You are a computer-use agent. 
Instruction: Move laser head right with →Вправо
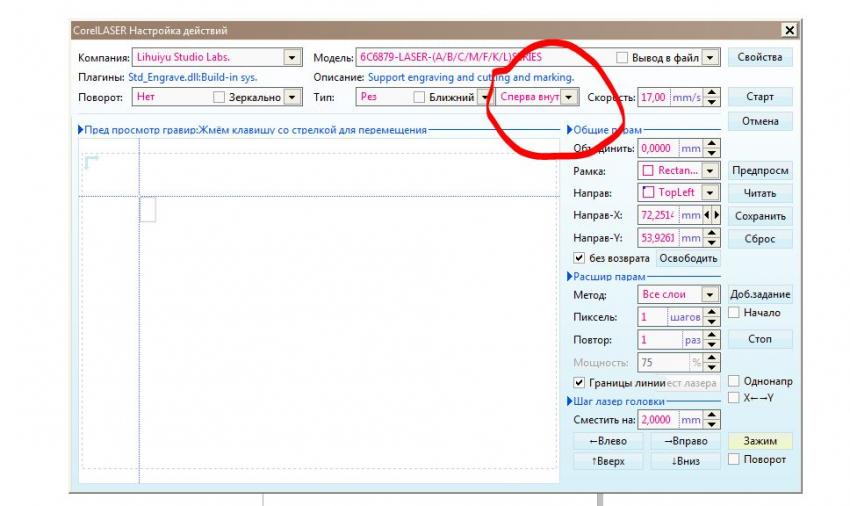[685, 441]
